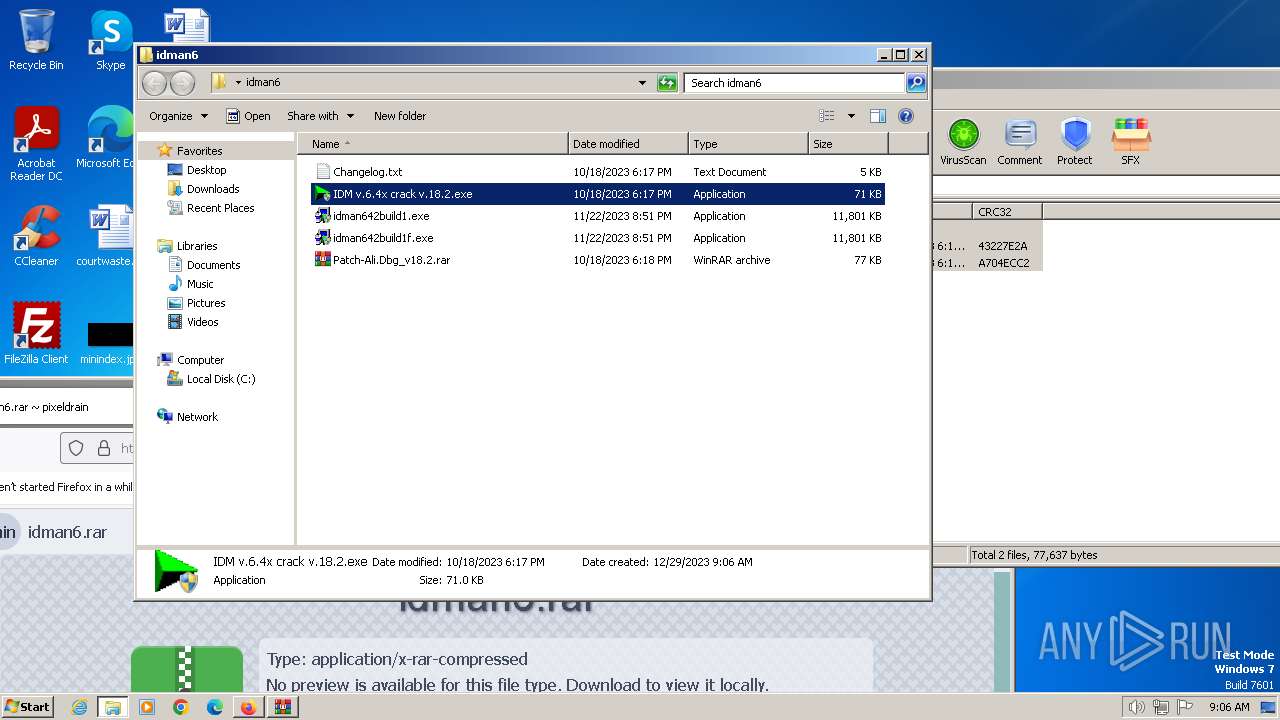Click the icon of idman642build1.exe
Screen dimensions: 1280x720
click(x=322, y=216)
